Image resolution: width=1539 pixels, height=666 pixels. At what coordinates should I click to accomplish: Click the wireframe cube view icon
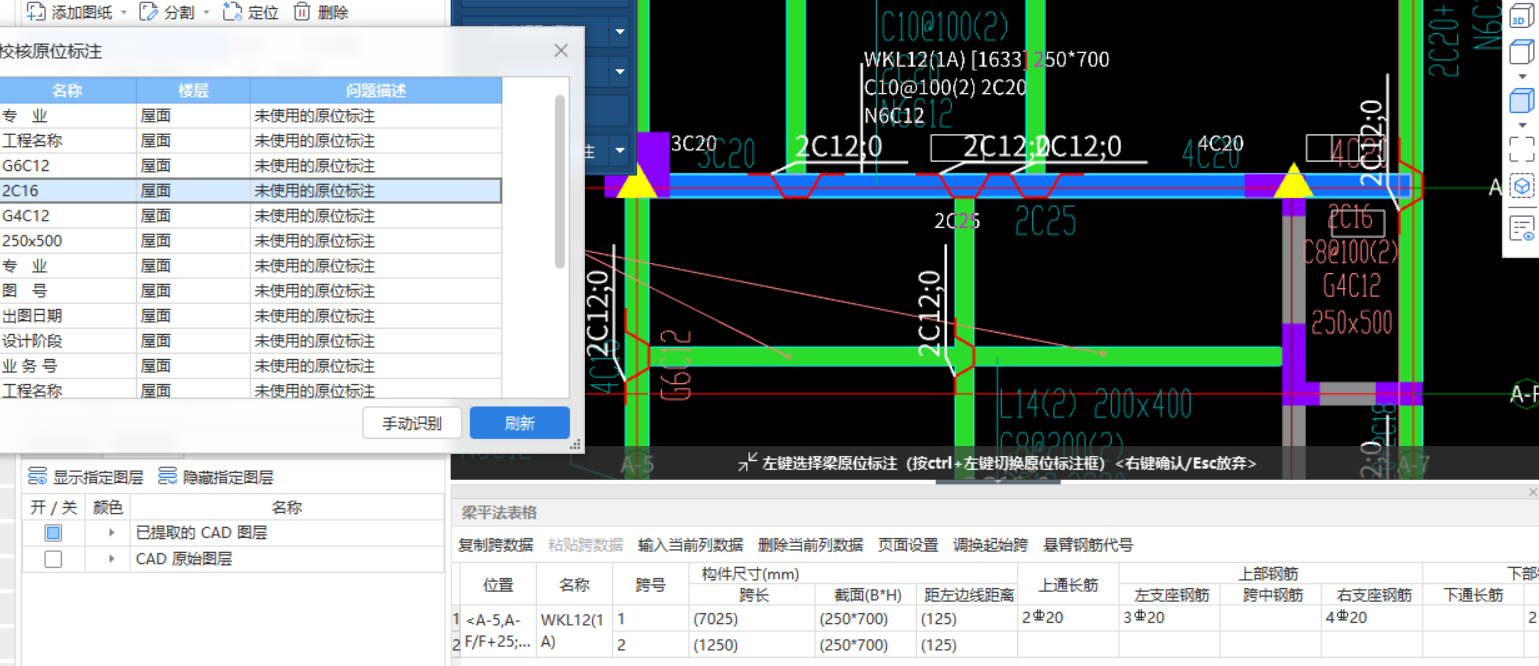(1521, 51)
